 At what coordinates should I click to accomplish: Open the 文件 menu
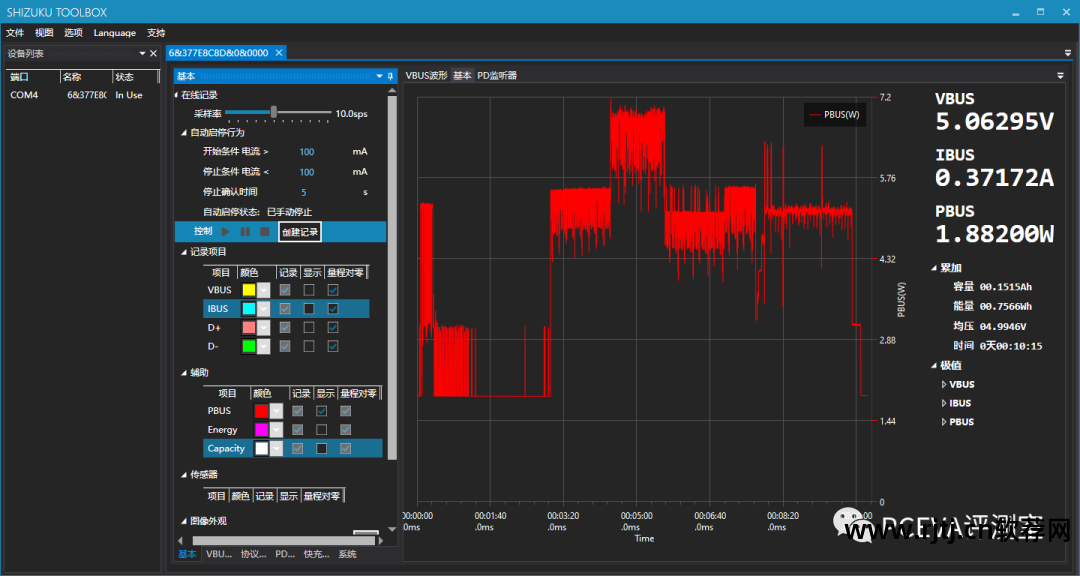tap(15, 33)
